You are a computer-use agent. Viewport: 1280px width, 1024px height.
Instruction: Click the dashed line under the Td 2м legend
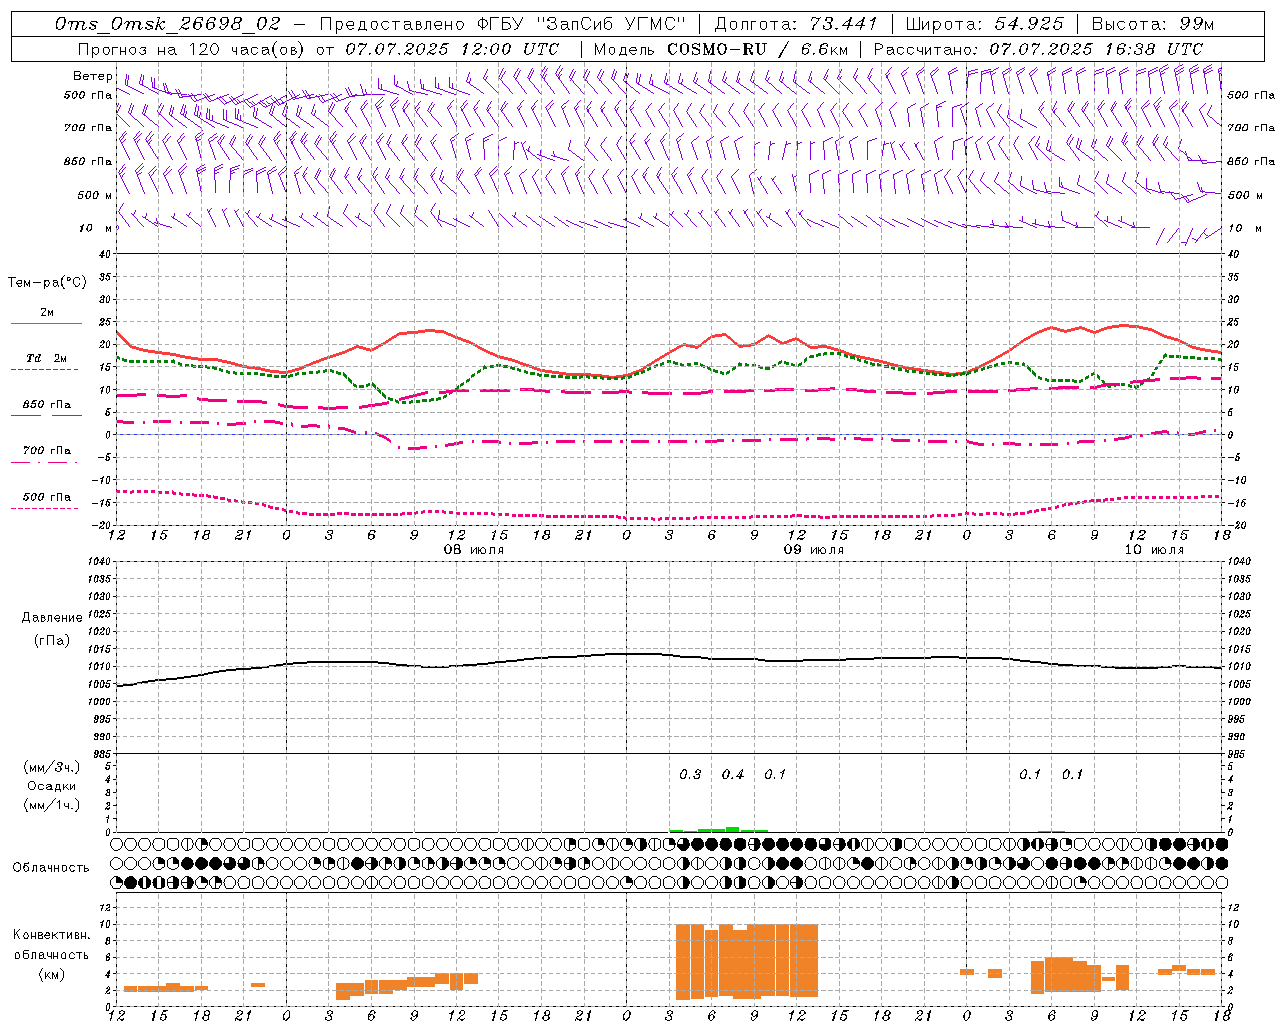click(44, 370)
